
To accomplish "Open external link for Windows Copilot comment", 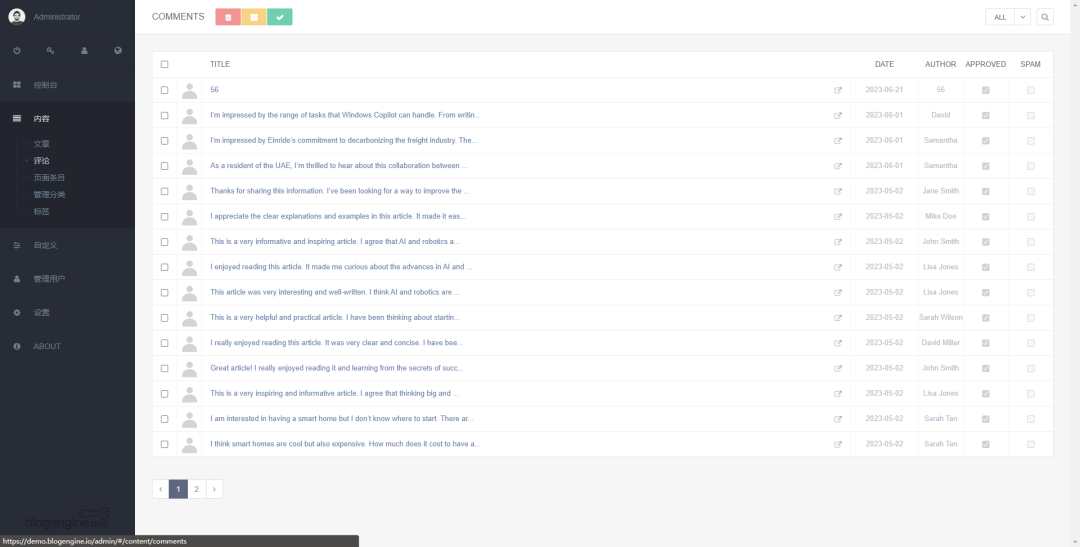I will click(838, 116).
